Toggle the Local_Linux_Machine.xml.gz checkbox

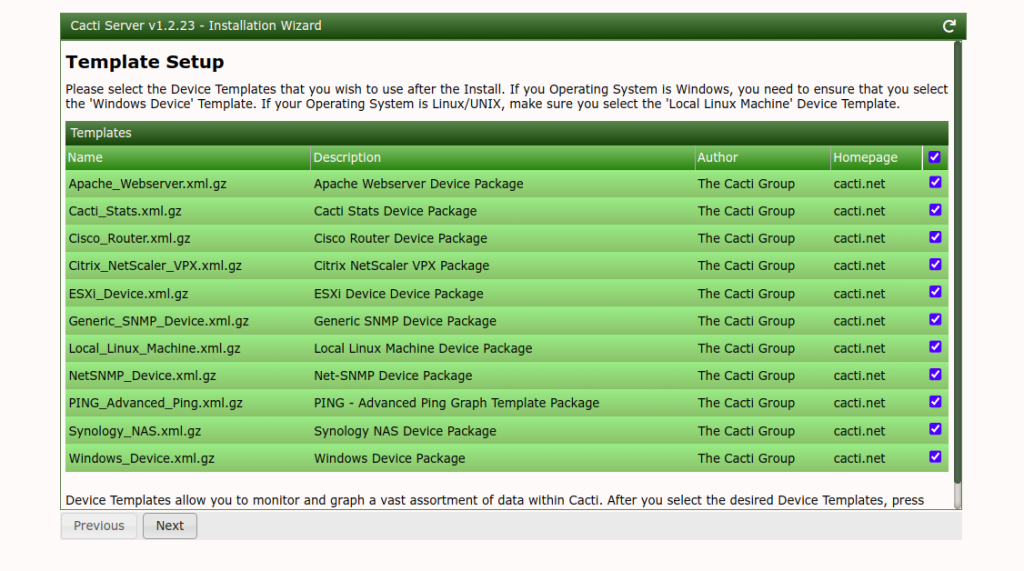click(x=935, y=347)
